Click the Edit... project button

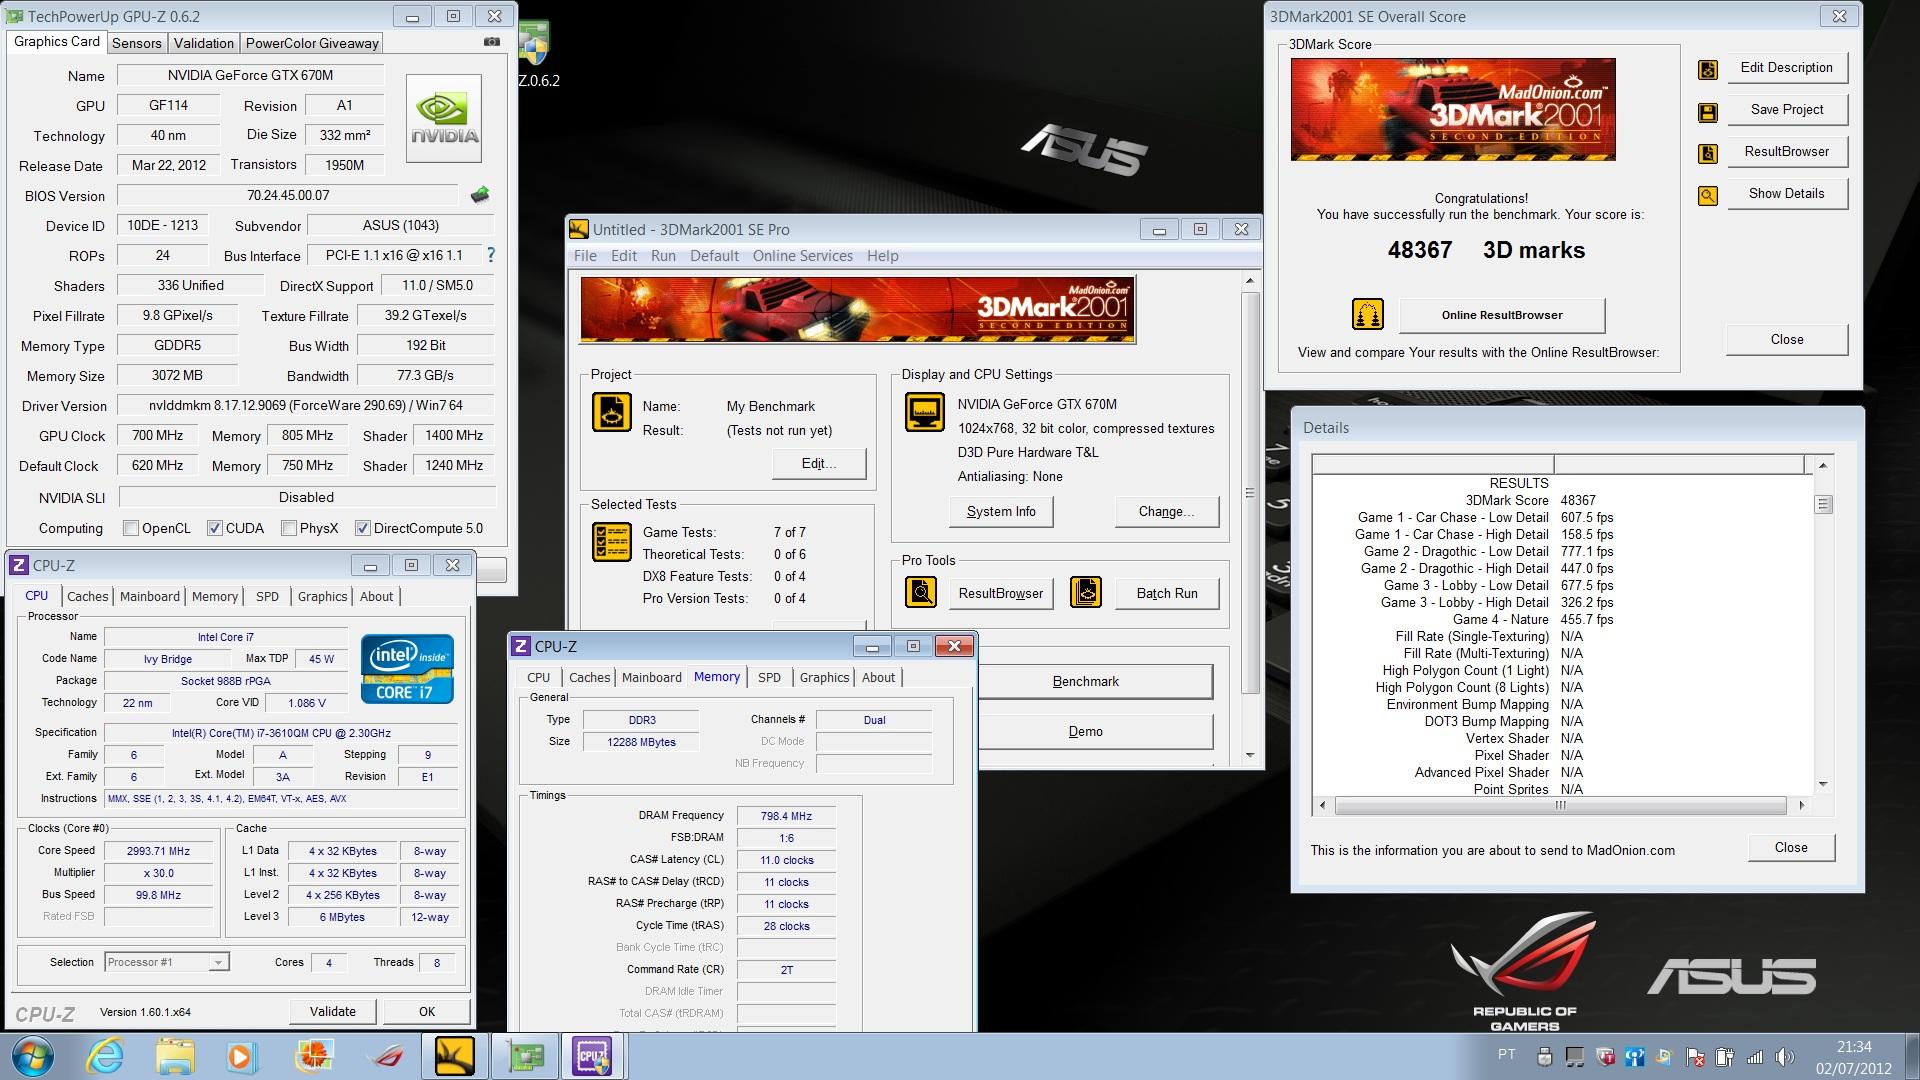click(819, 464)
